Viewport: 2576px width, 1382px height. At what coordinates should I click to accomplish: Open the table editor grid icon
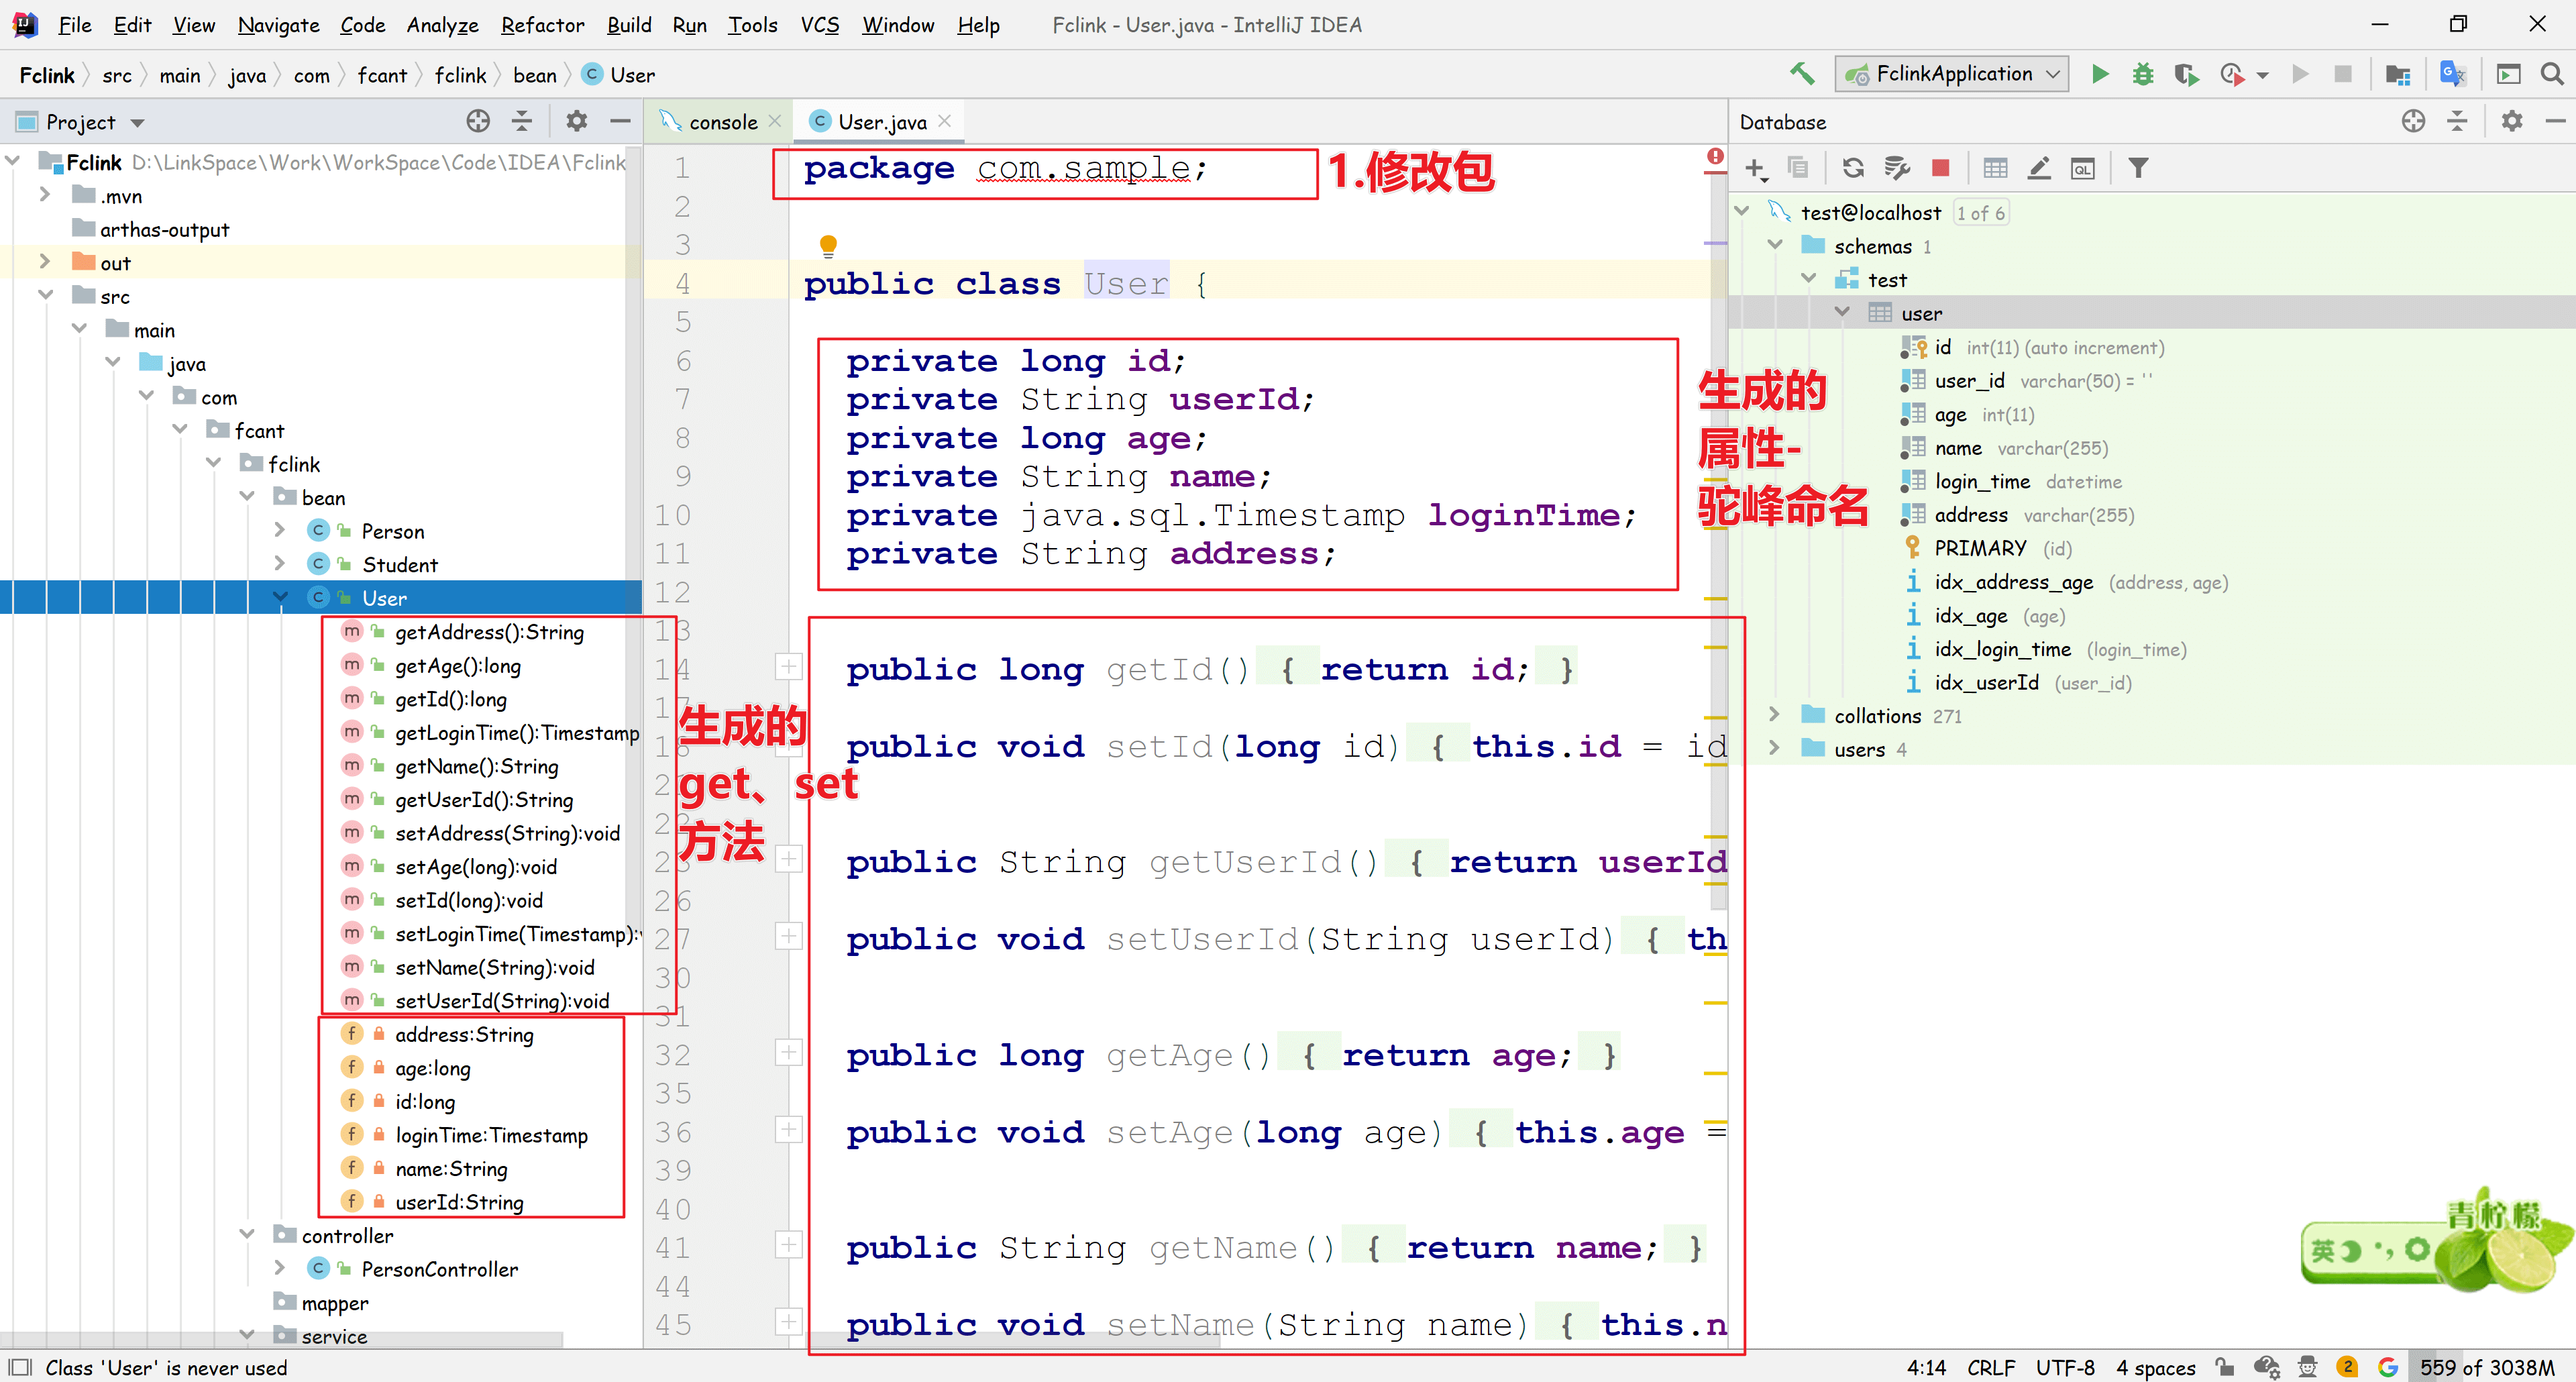1995,168
